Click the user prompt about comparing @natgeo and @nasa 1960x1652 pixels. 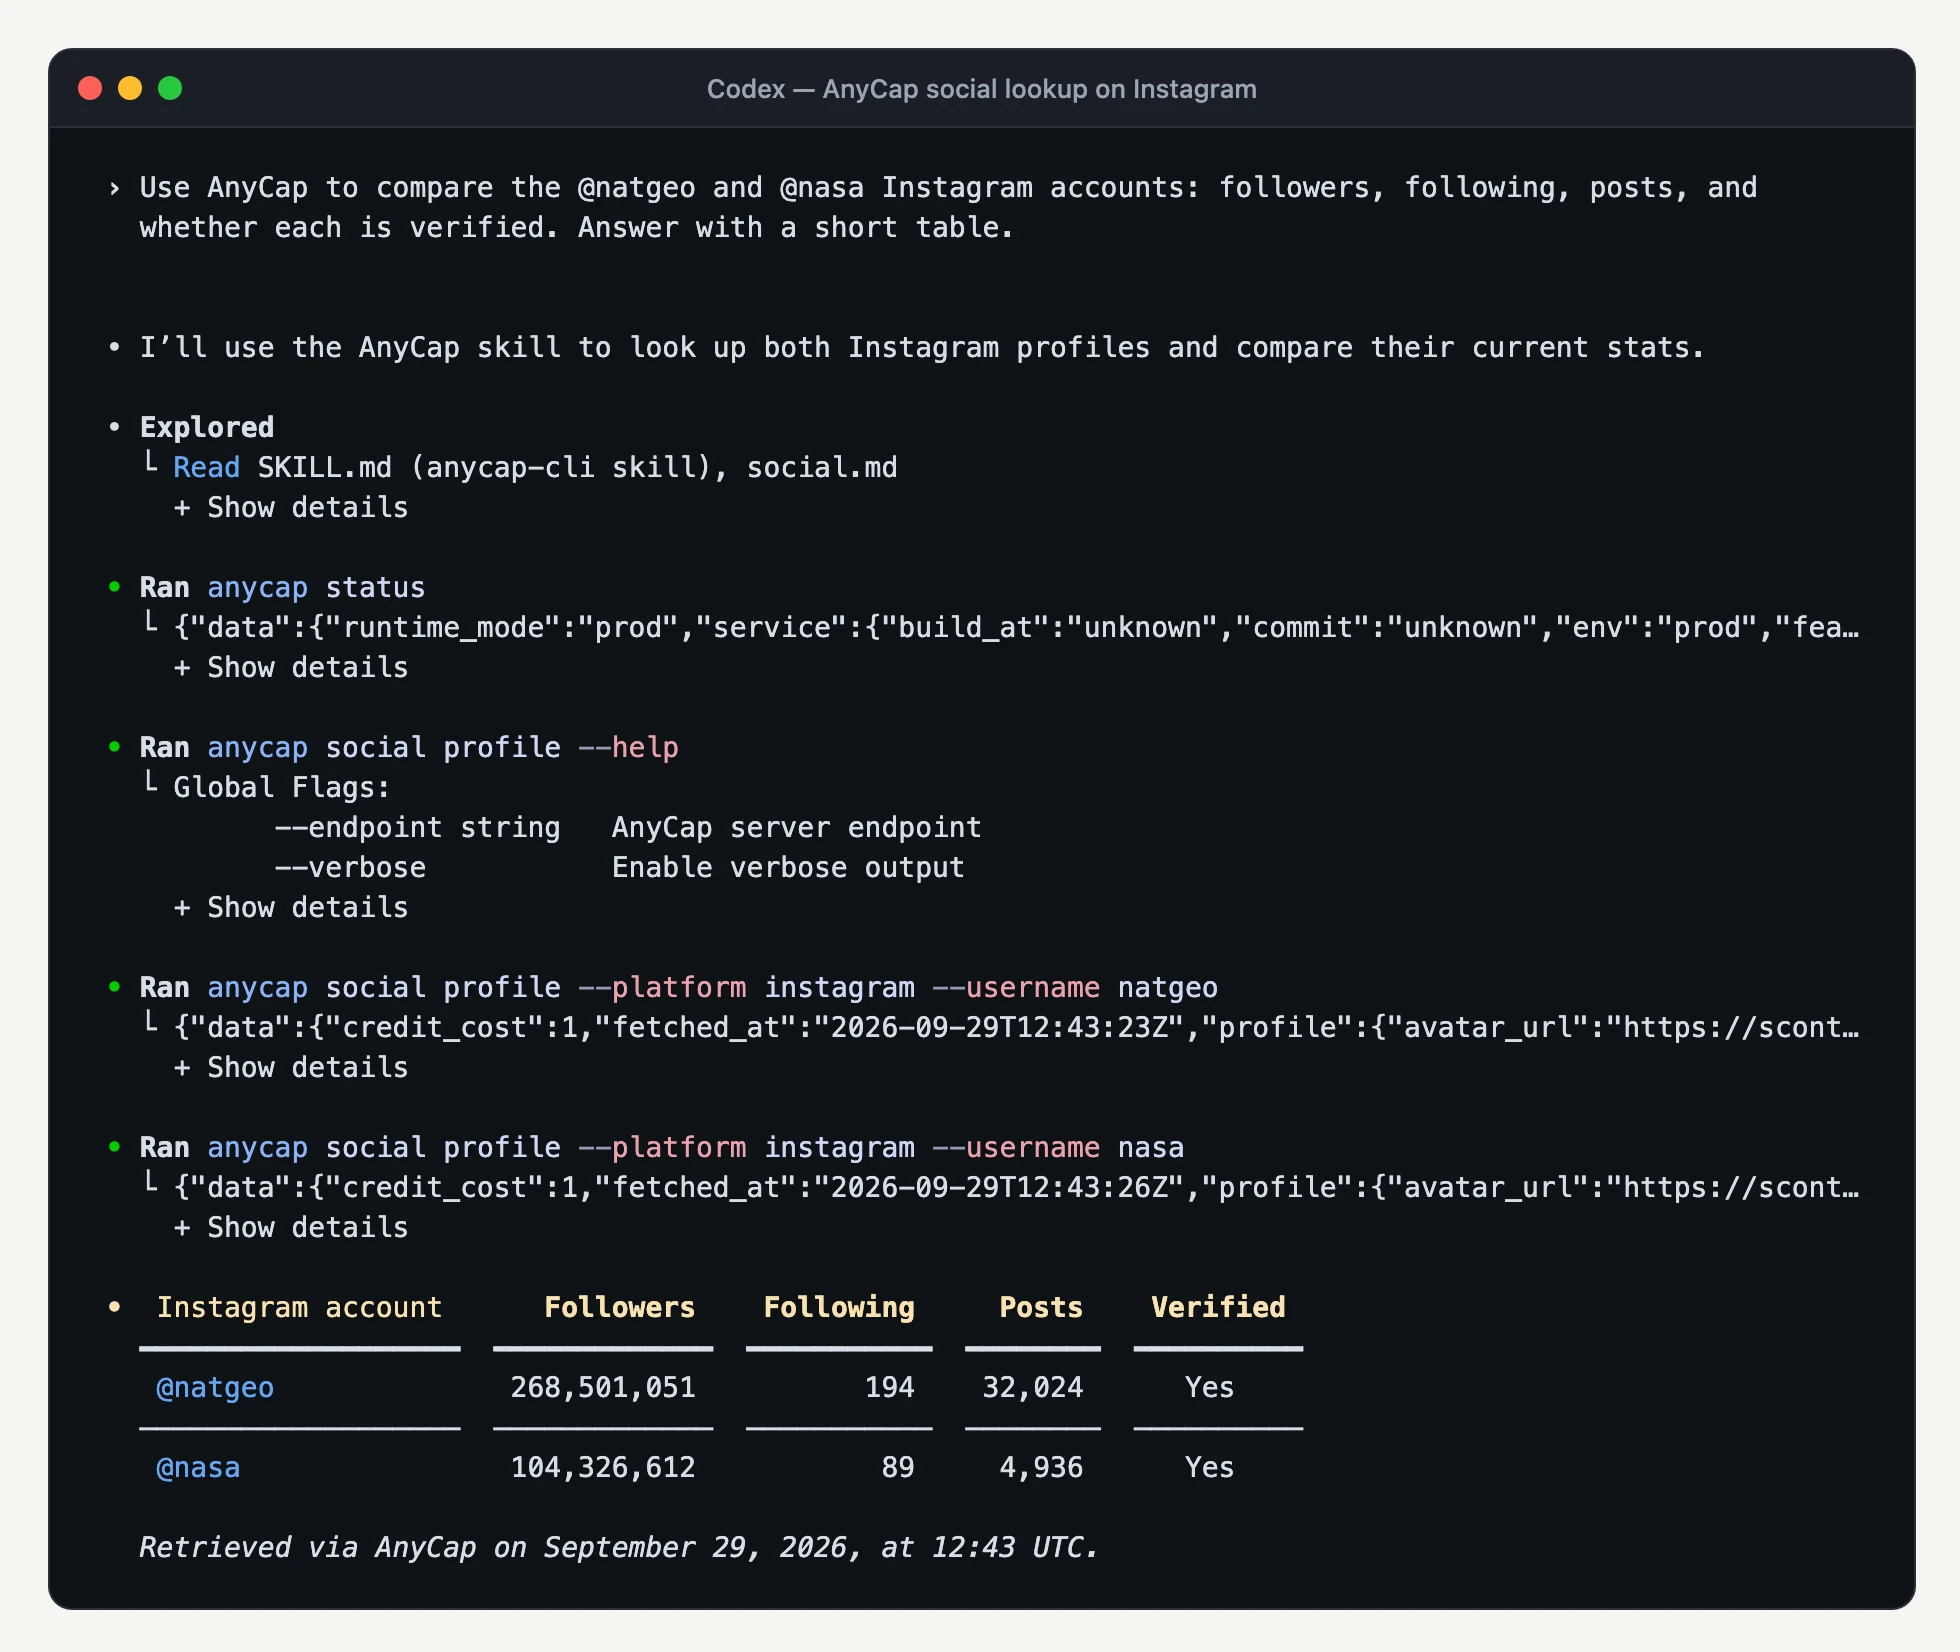(948, 207)
